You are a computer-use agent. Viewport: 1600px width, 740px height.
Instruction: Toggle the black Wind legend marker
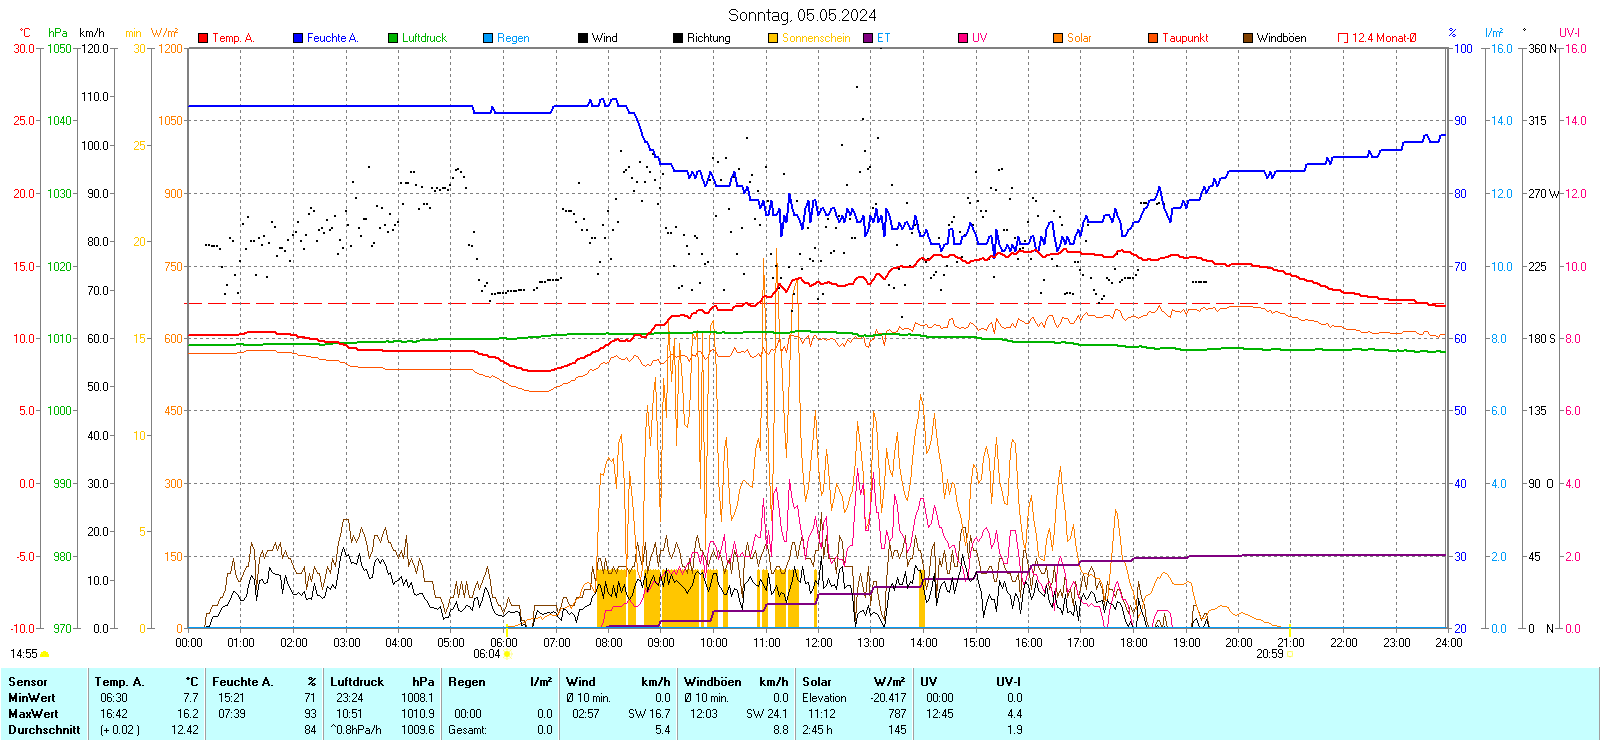pos(583,38)
